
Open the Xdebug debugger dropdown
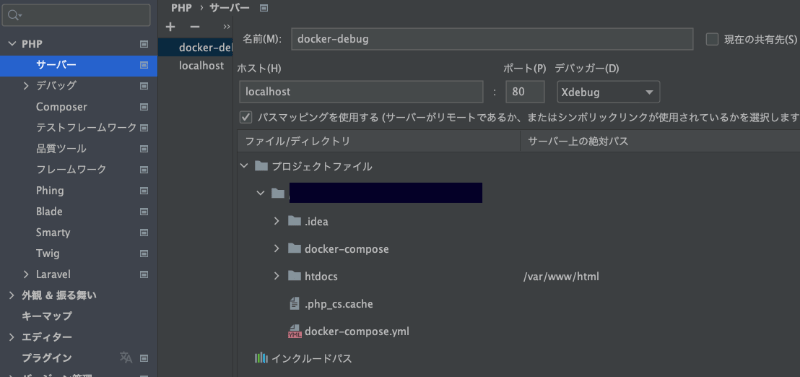pos(609,92)
